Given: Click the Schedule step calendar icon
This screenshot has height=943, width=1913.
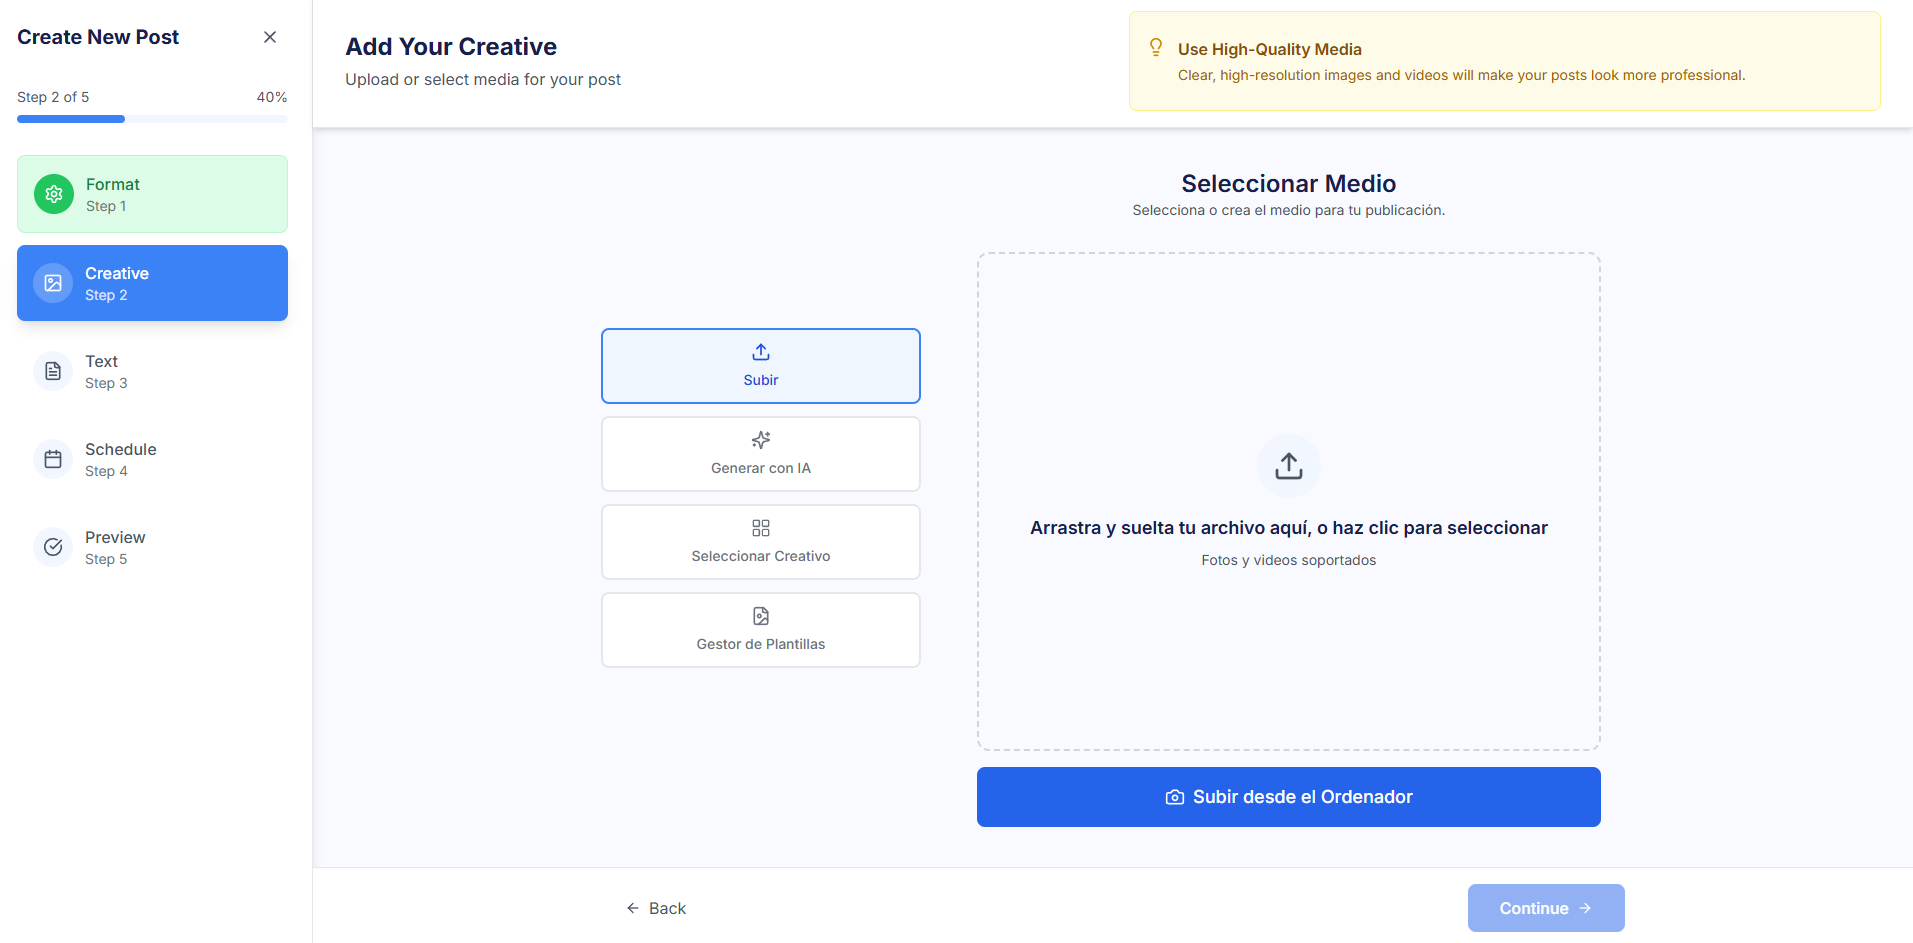Looking at the screenshot, I should (53, 459).
